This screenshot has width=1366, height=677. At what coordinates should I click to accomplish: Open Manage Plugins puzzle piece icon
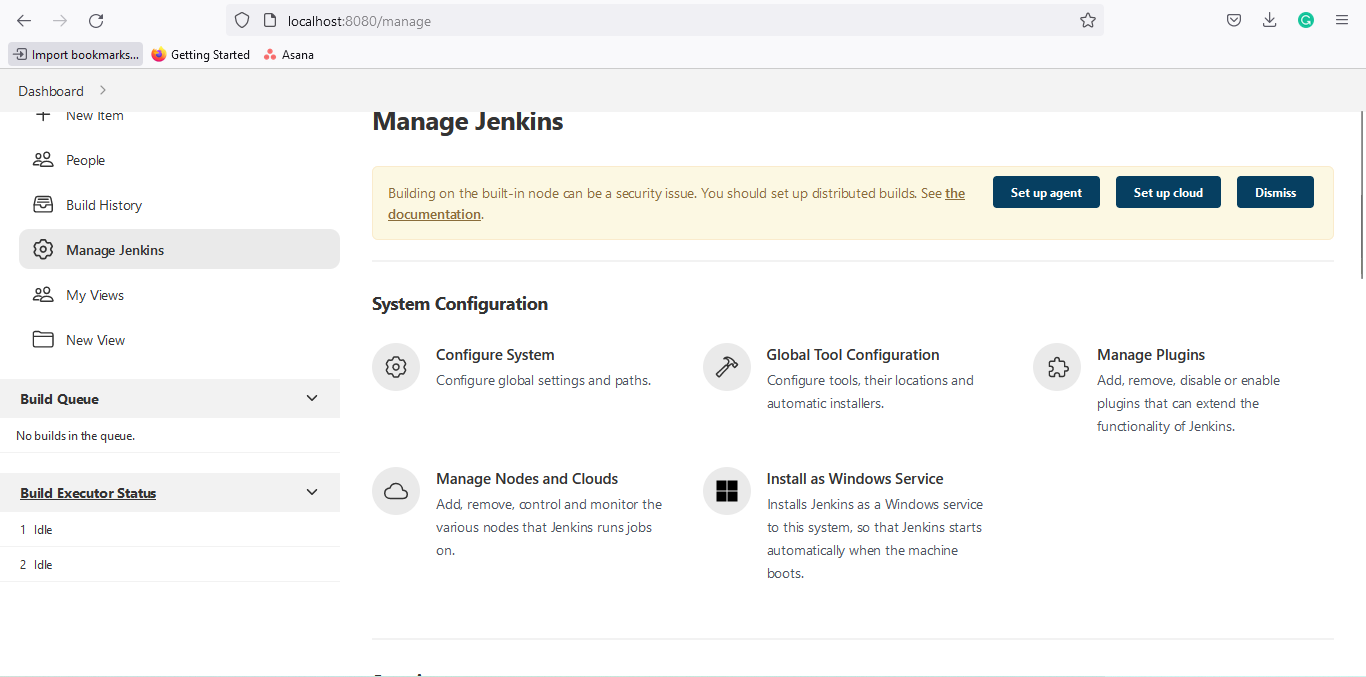pos(1057,367)
